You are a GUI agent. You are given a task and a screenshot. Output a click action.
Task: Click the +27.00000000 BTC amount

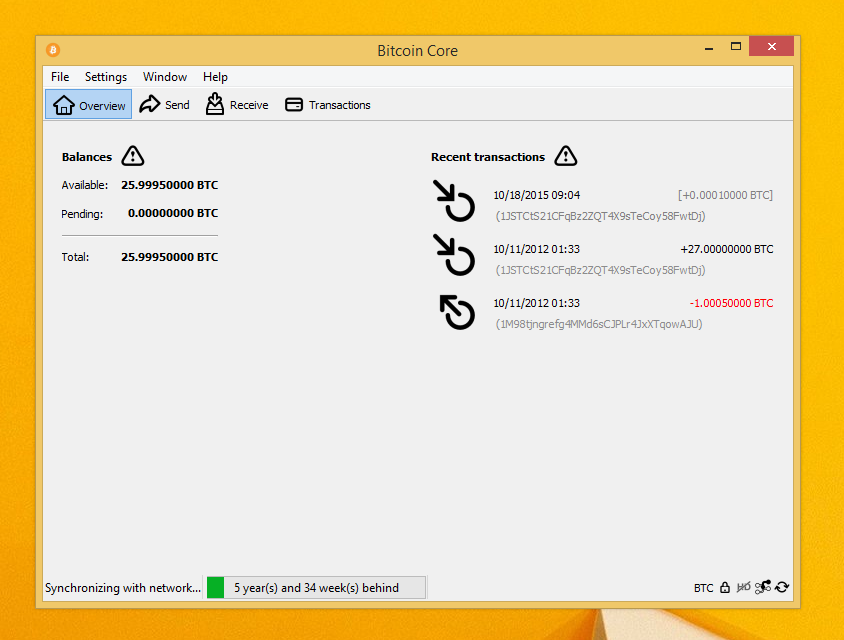pyautogui.click(x=727, y=249)
